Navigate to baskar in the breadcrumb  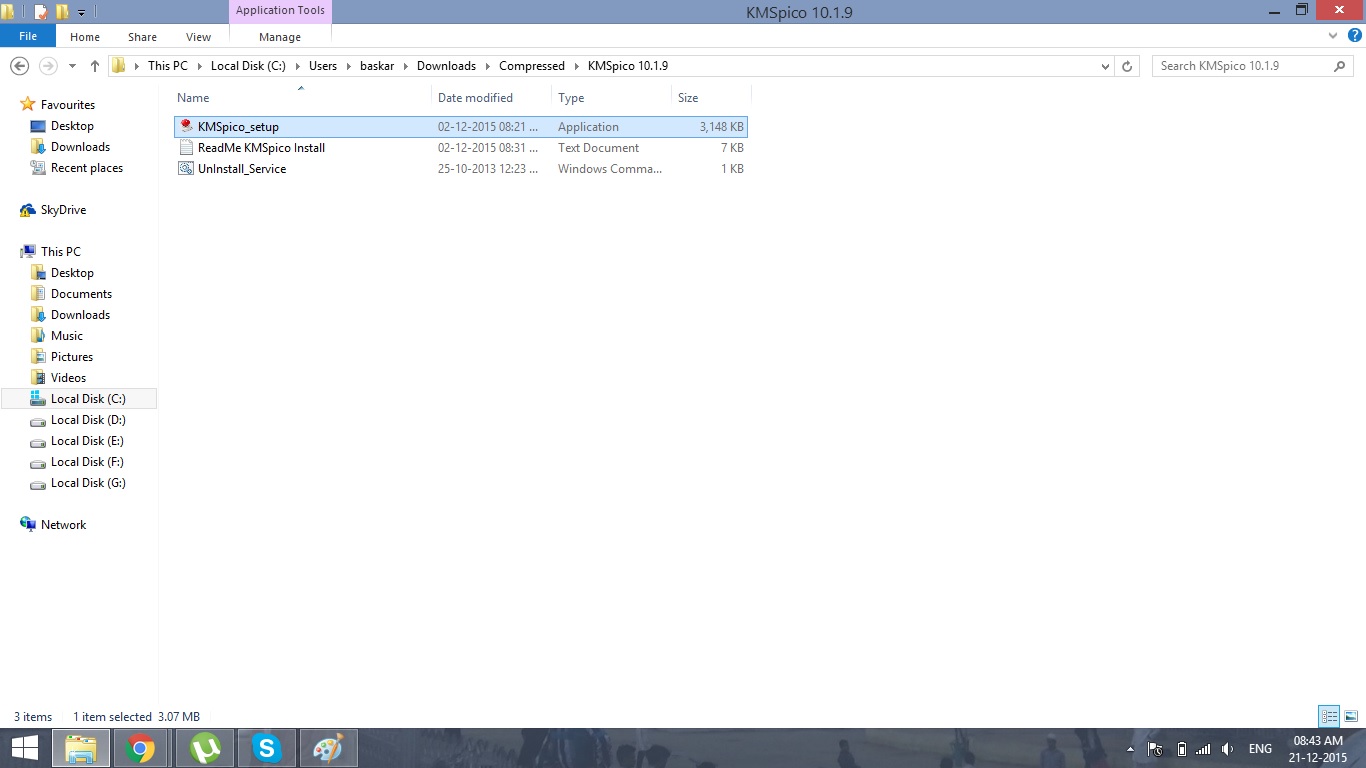[x=378, y=66]
